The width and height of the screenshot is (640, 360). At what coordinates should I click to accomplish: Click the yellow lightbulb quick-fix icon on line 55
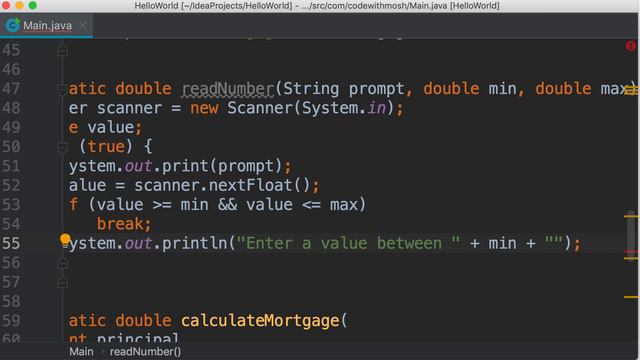click(65, 240)
